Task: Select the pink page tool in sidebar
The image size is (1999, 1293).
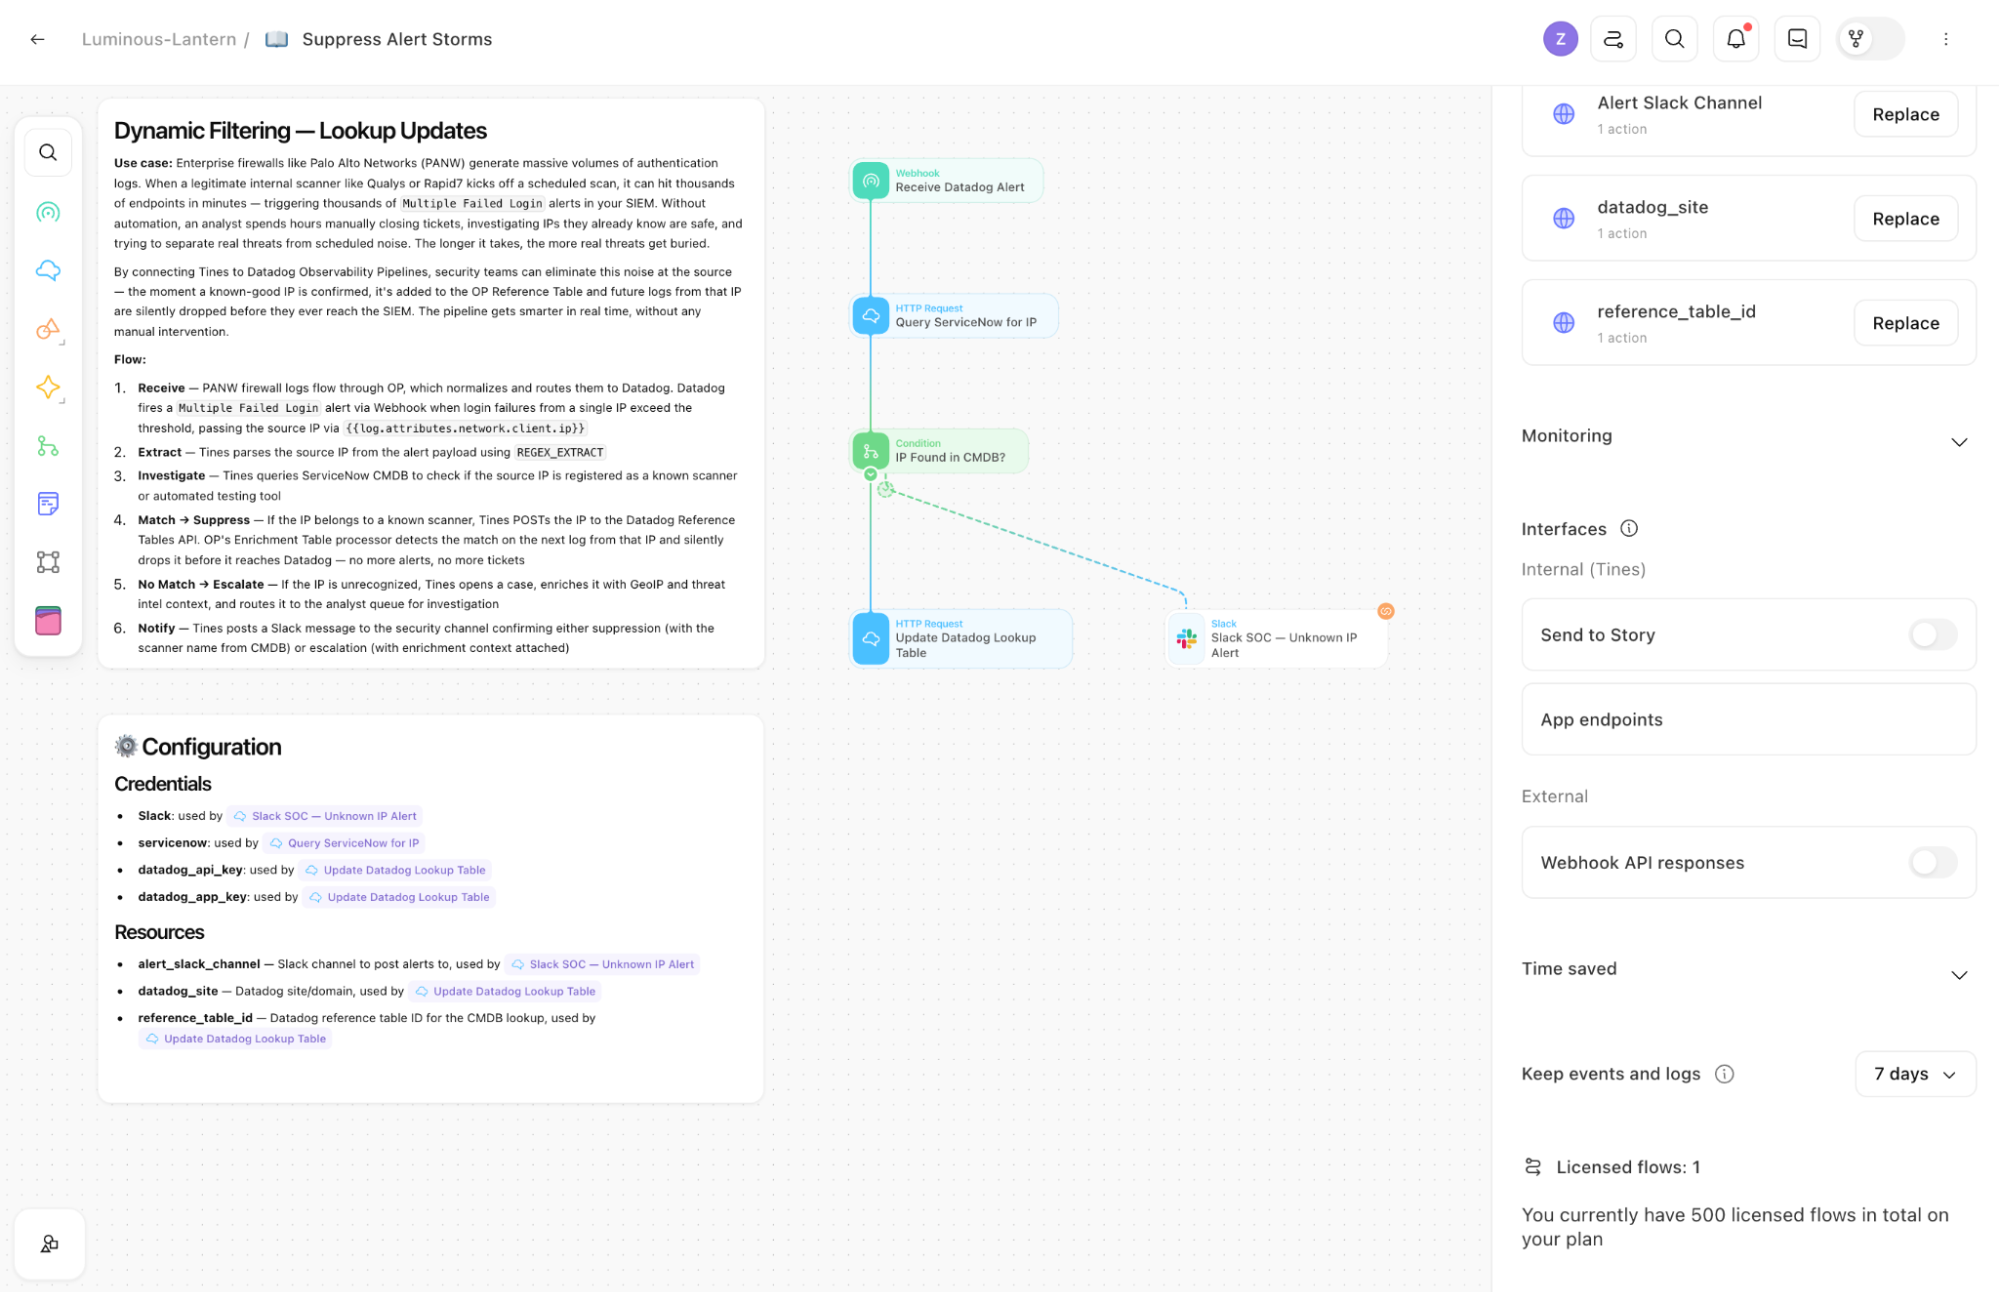Action: (48, 621)
